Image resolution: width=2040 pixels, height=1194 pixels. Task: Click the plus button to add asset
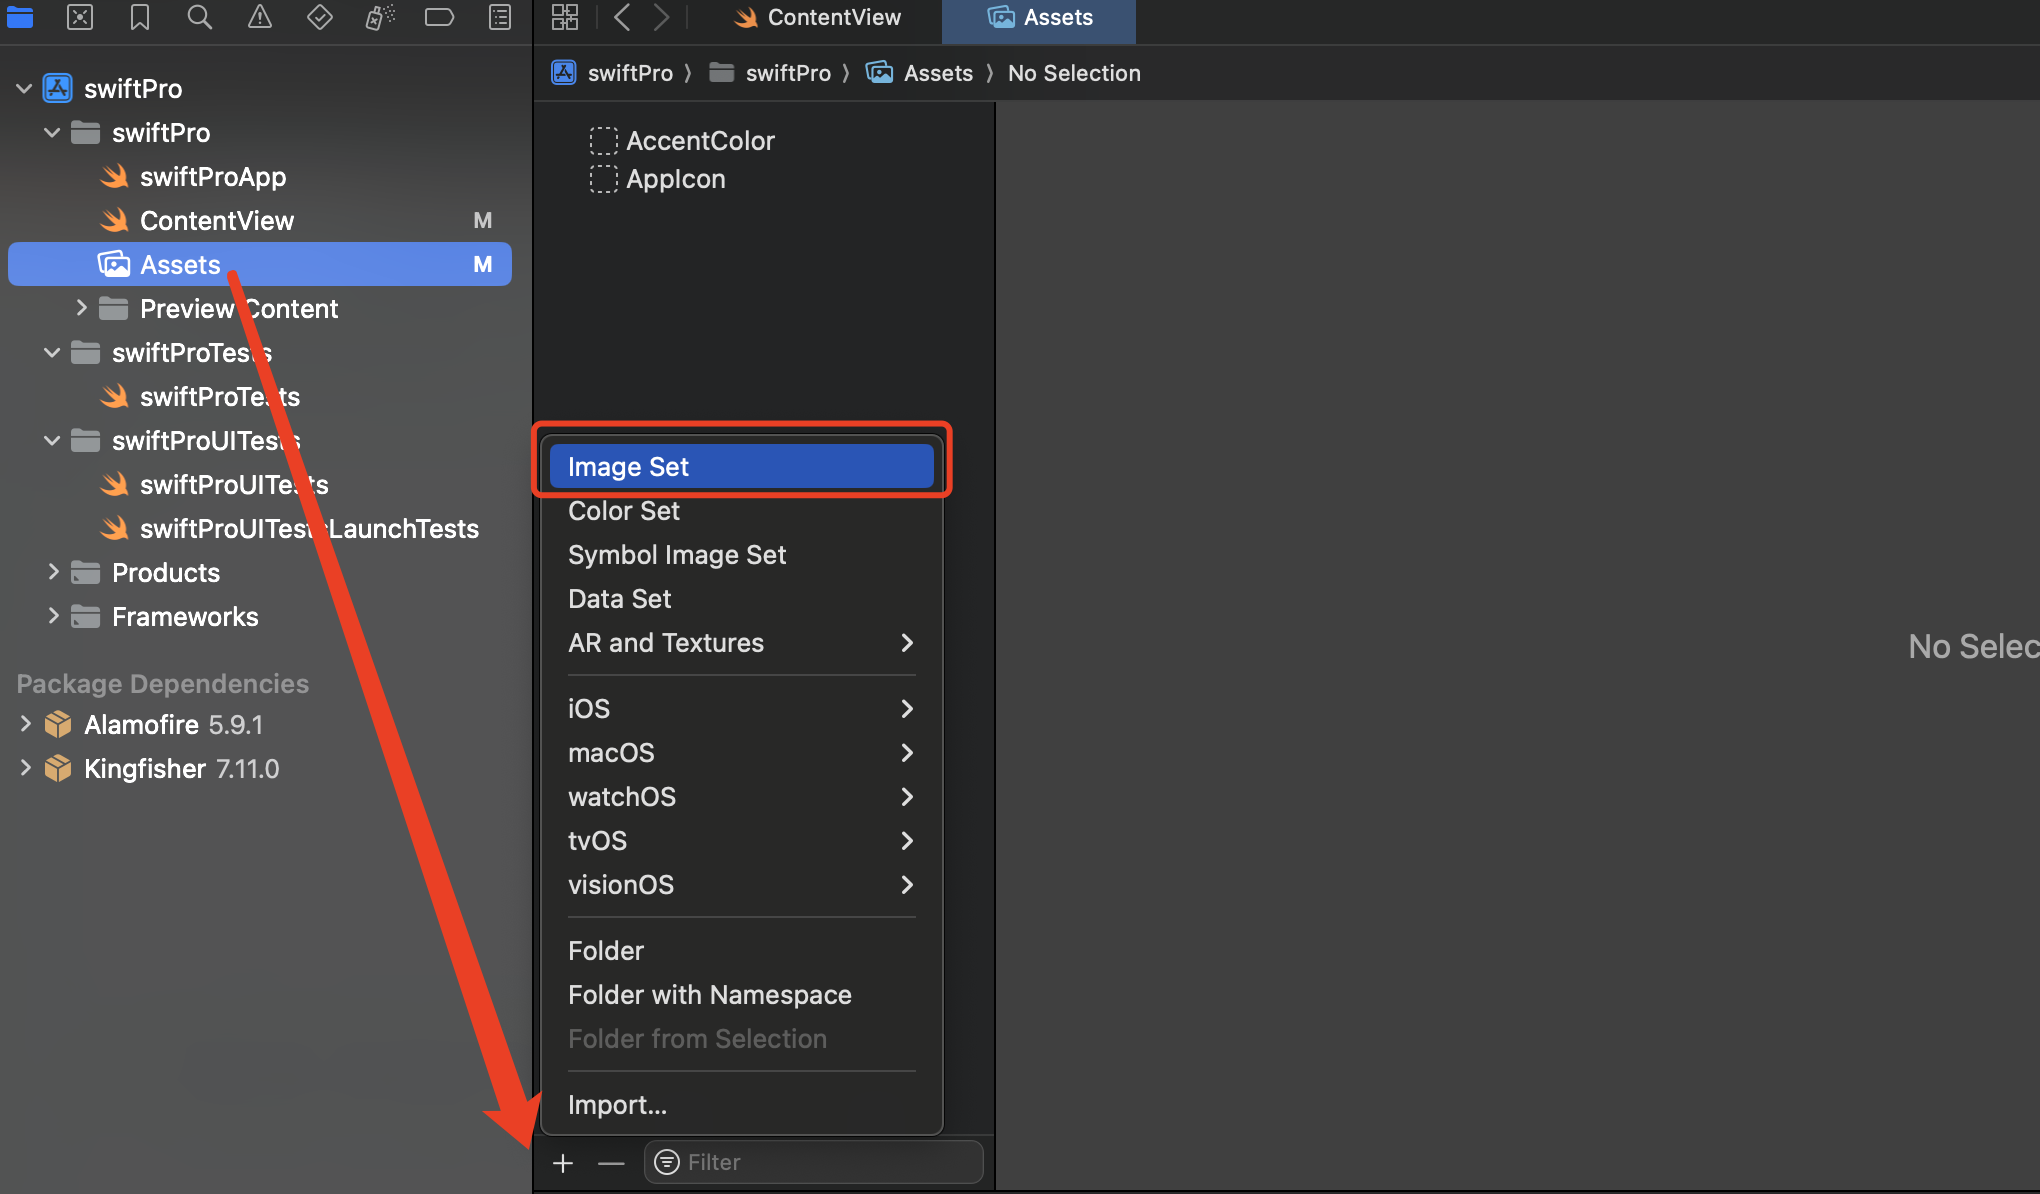563,1163
